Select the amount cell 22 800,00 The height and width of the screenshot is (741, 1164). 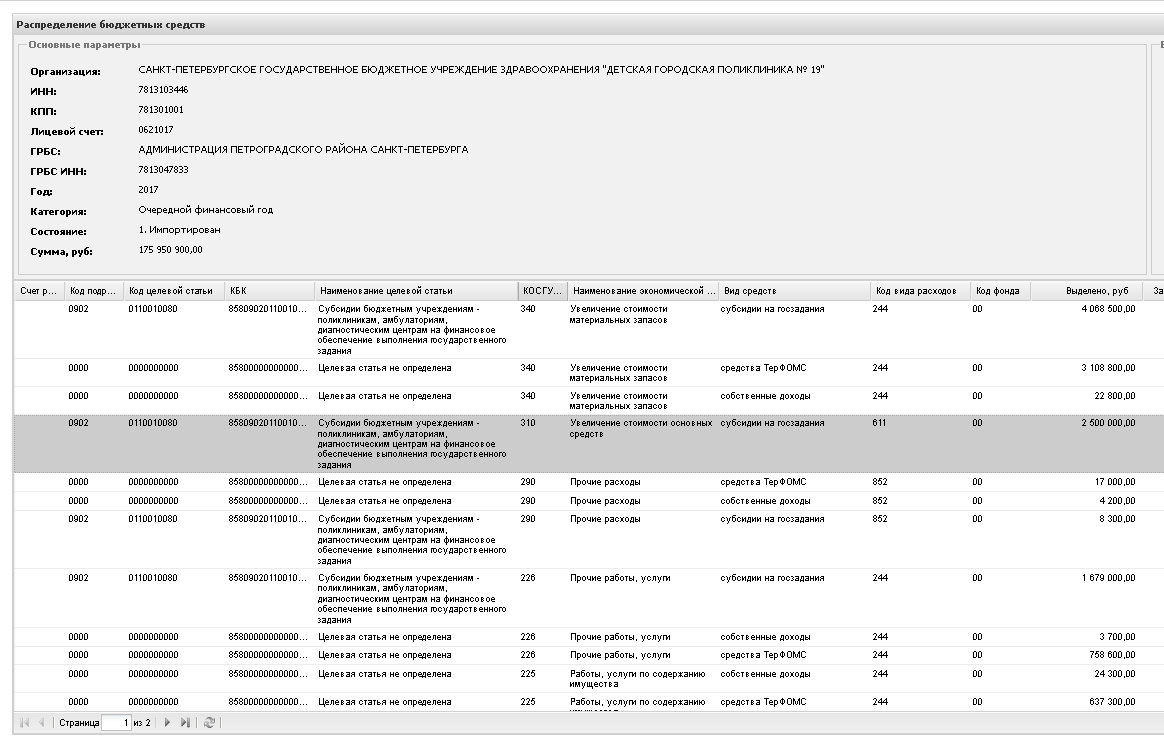tap(1114, 396)
